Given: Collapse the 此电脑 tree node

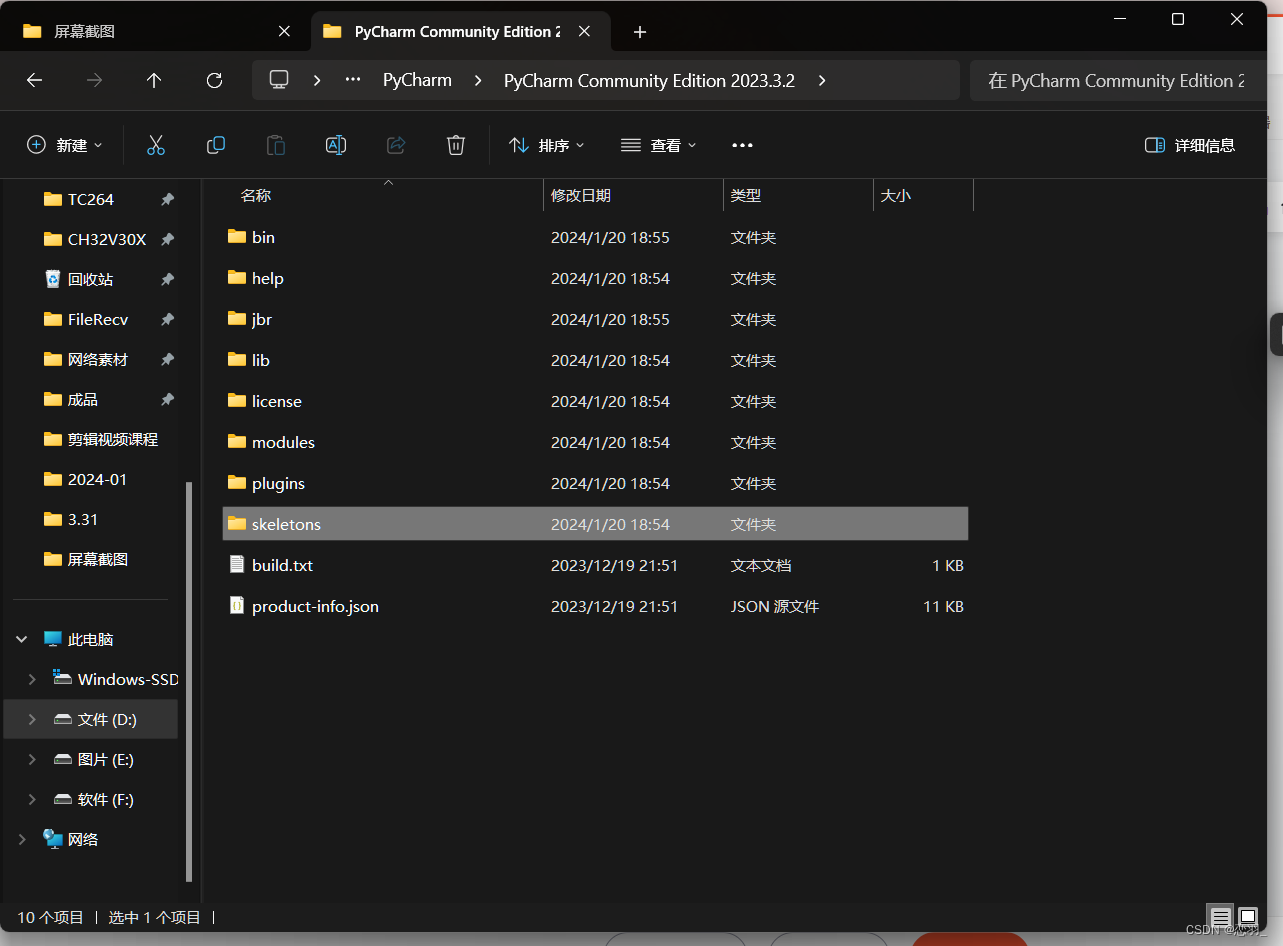Looking at the screenshot, I should [x=22, y=639].
